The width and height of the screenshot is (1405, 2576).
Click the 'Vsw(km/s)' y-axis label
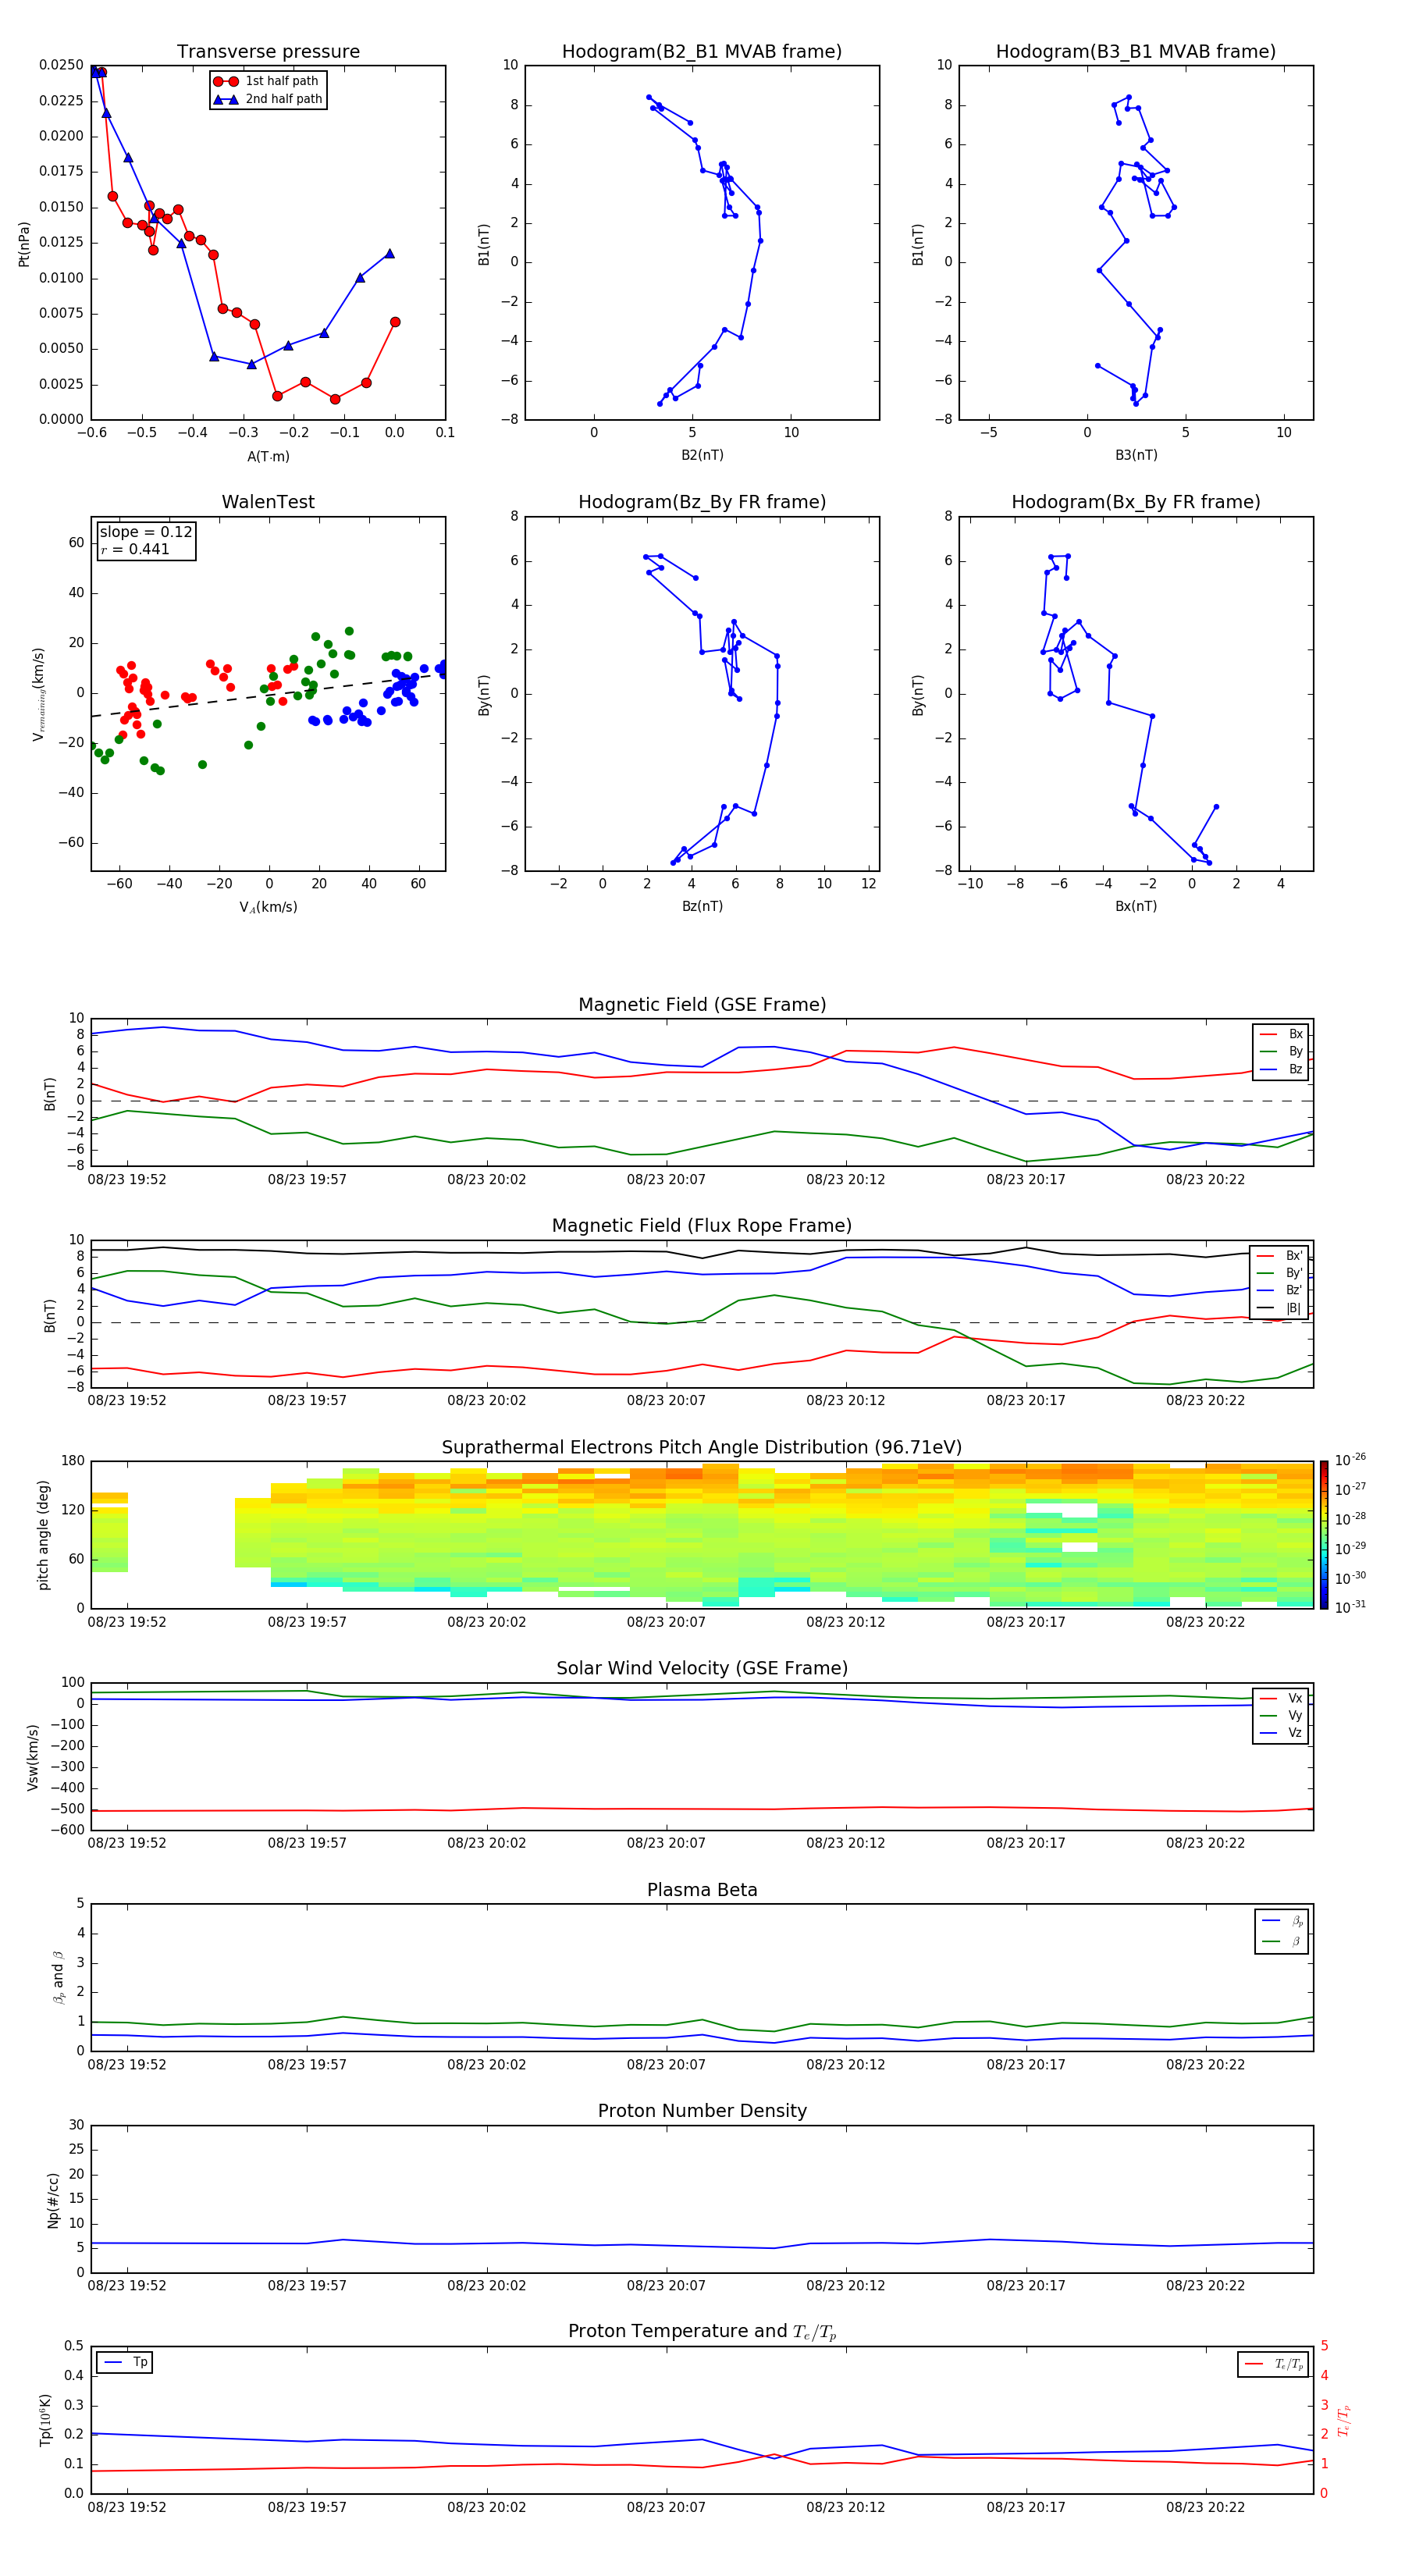coord(32,1757)
